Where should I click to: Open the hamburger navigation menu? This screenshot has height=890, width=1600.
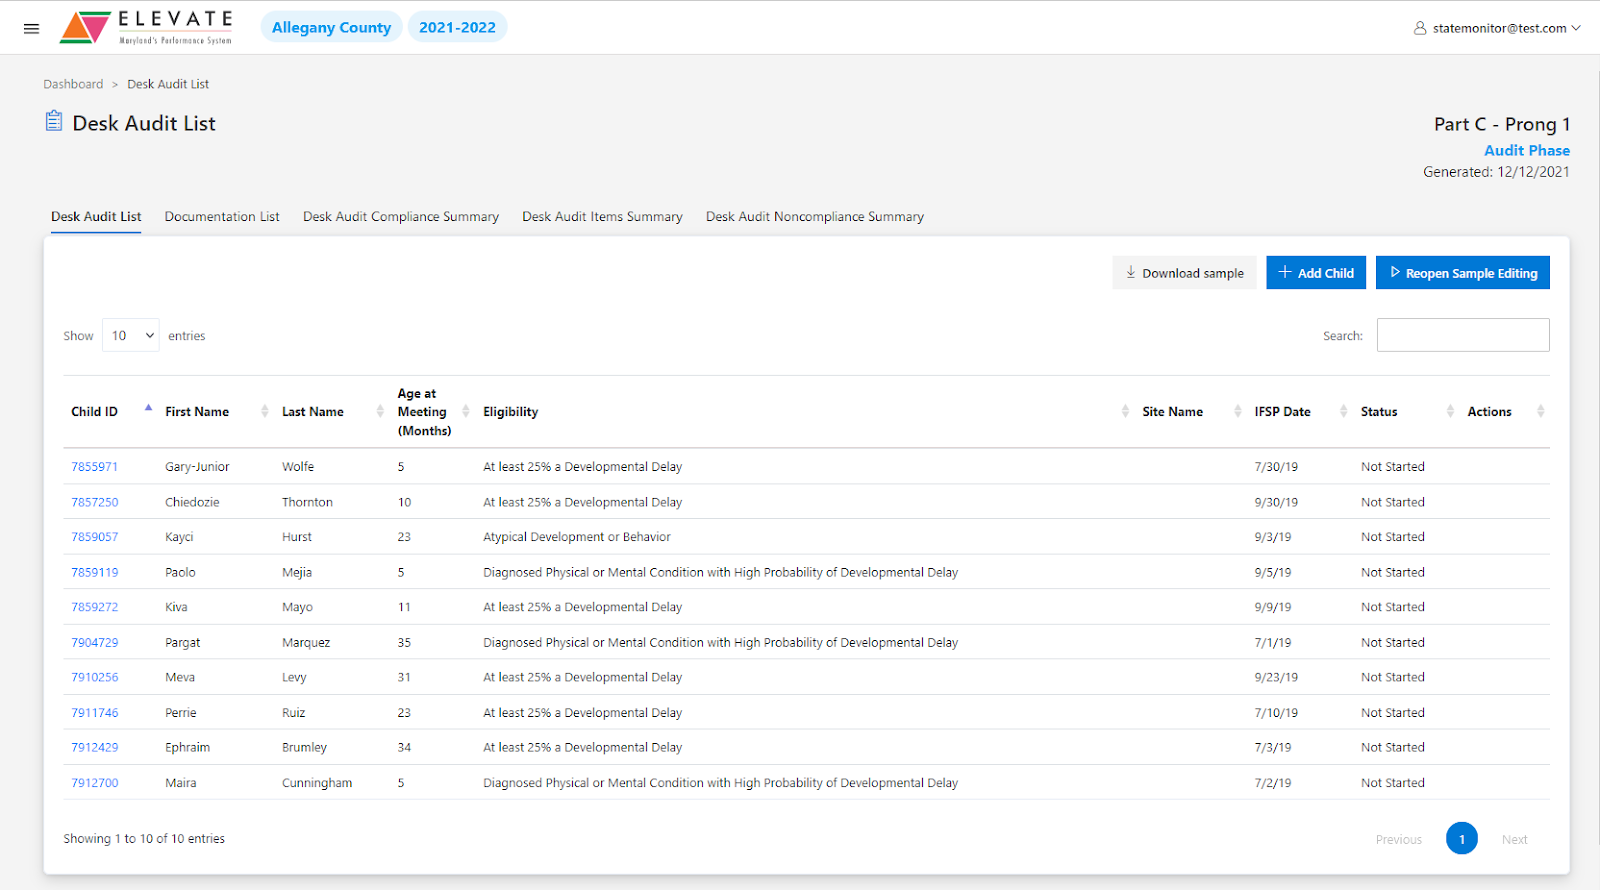[31, 29]
